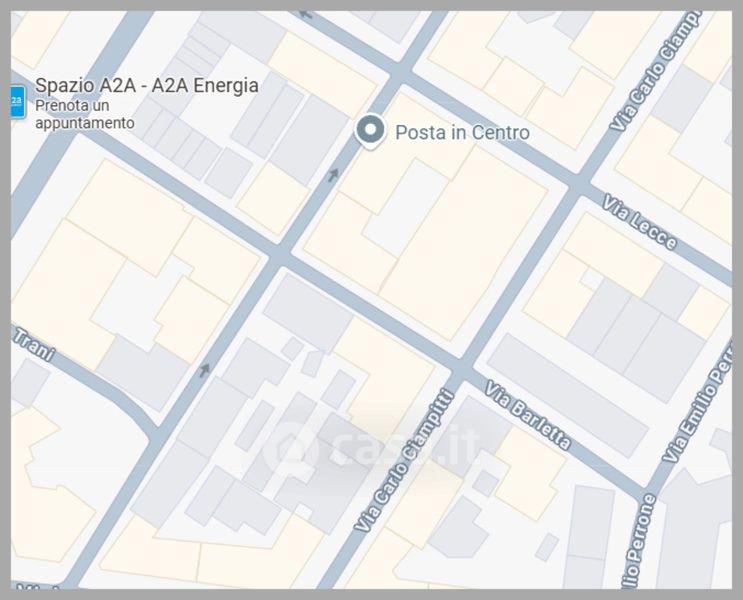Select the Via Lecce street label
Screen dimensions: 743x600
[640, 223]
